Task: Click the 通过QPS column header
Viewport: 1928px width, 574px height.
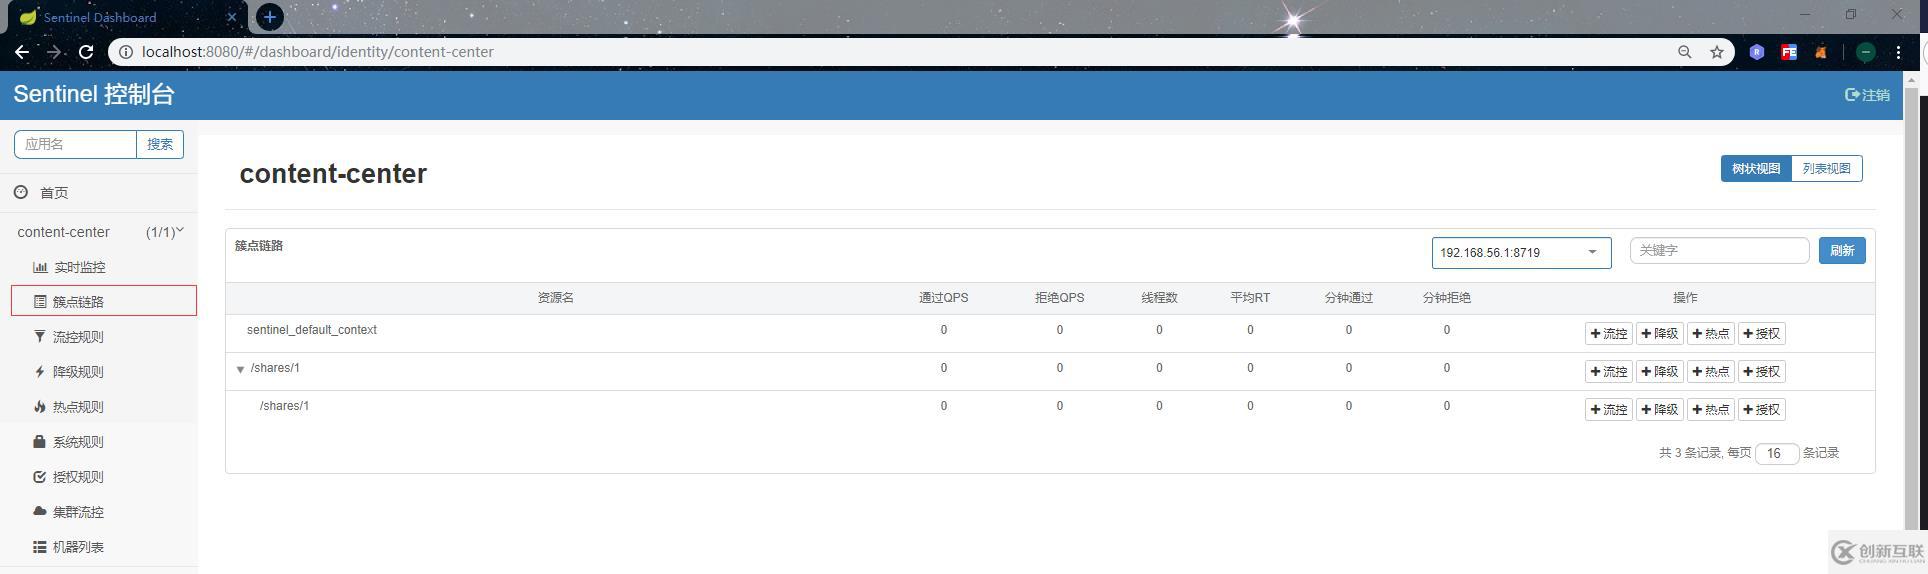Action: click(943, 298)
